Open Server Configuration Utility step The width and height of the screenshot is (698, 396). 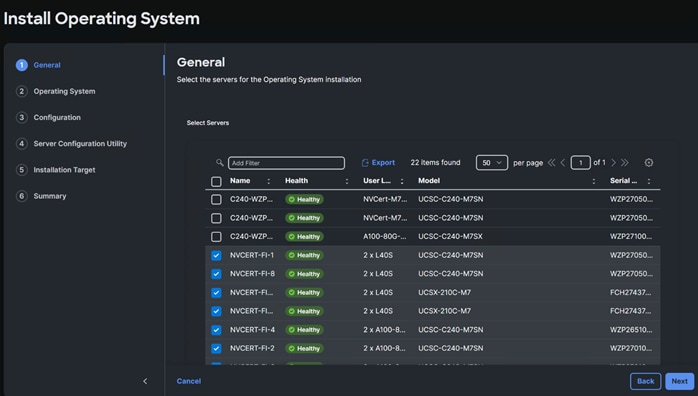click(80, 144)
